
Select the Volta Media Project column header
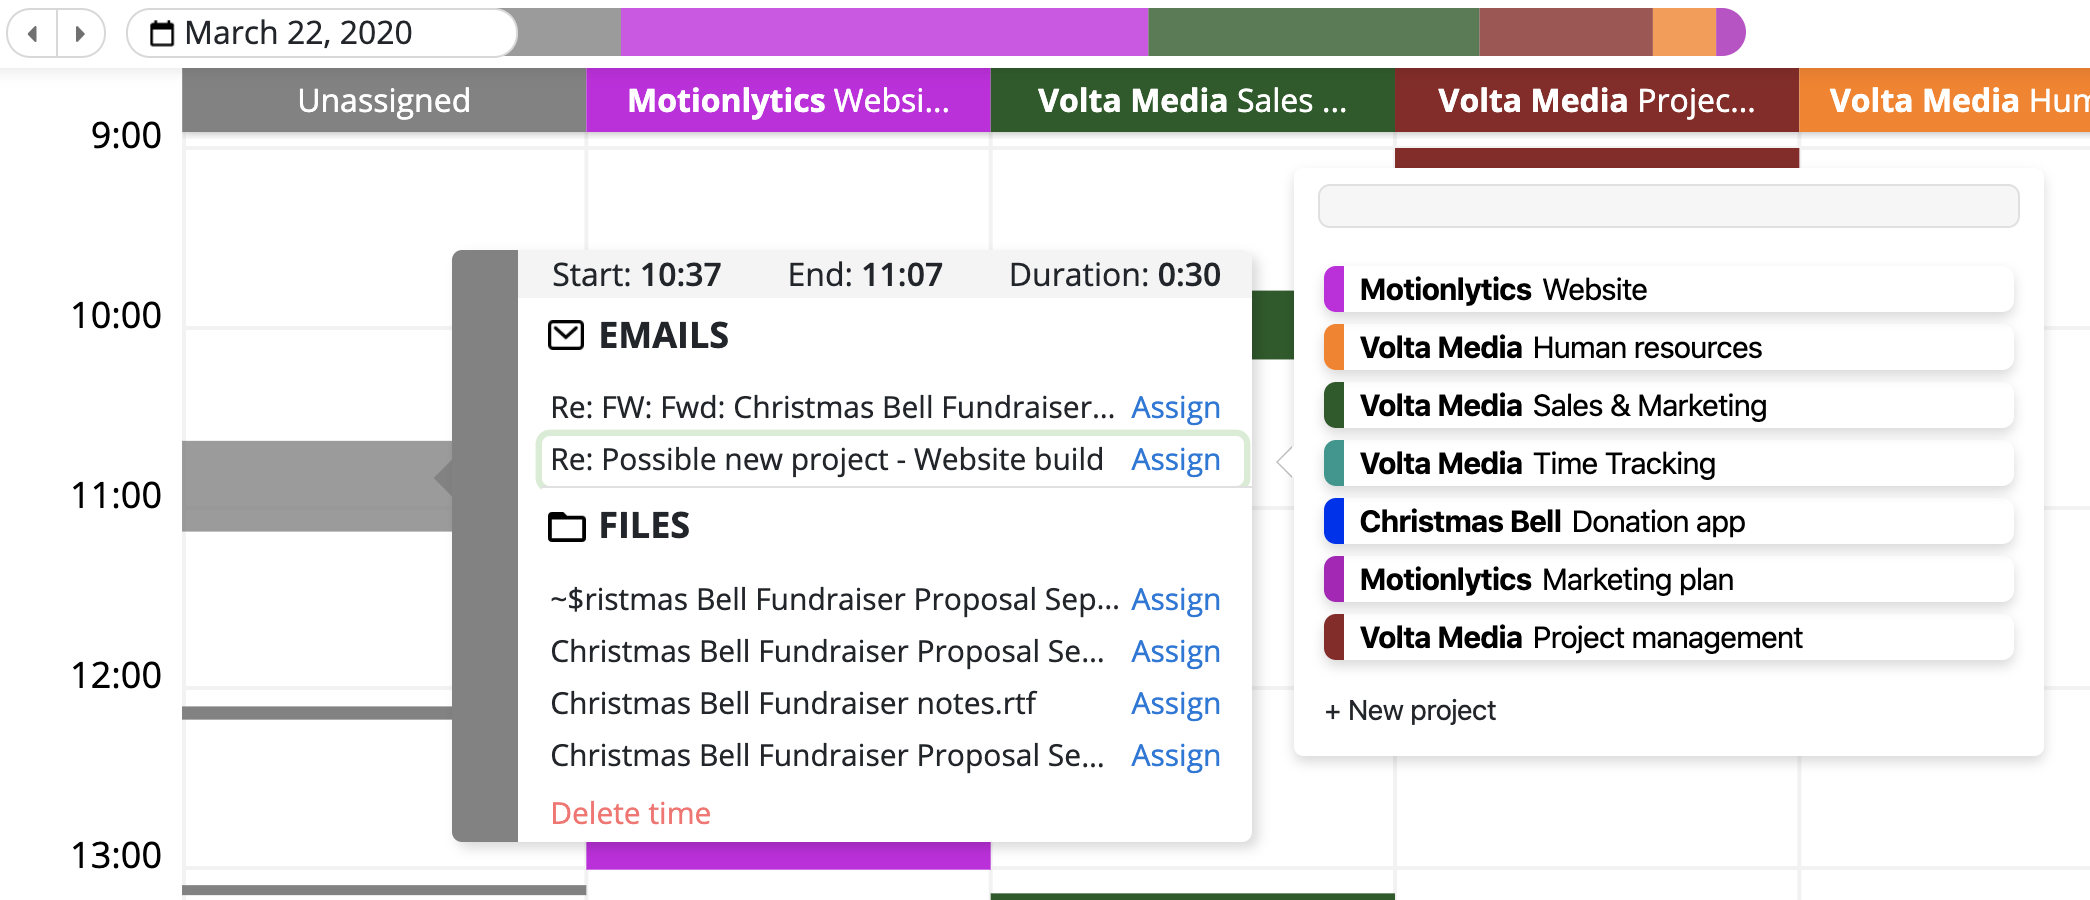(x=1596, y=100)
